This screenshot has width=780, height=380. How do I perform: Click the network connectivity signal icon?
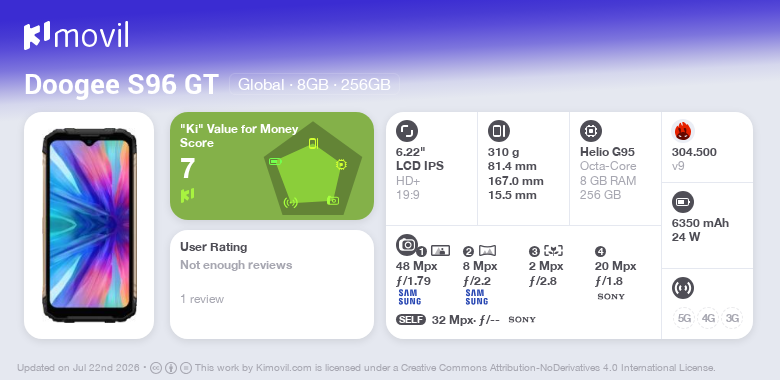pos(683,288)
